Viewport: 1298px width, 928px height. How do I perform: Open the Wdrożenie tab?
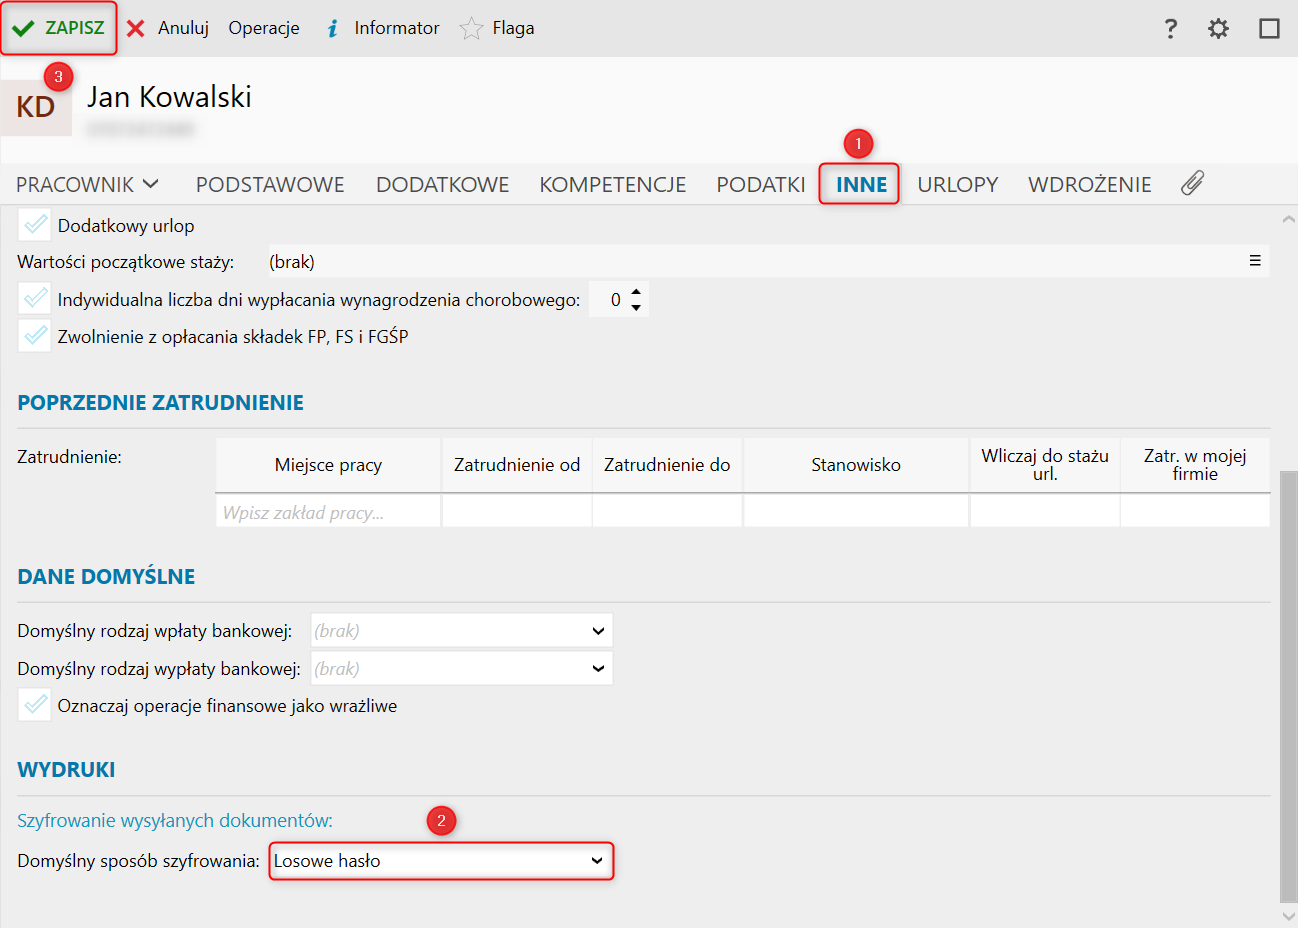click(1090, 184)
